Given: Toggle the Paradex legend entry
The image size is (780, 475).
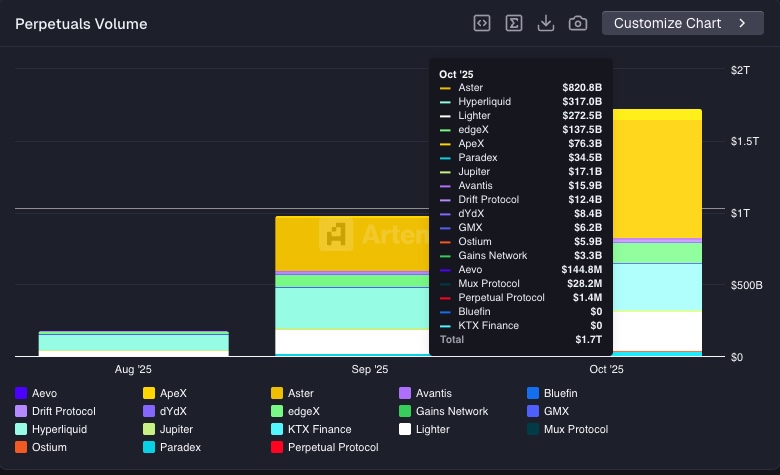Looking at the screenshot, I should pyautogui.click(x=180, y=447).
